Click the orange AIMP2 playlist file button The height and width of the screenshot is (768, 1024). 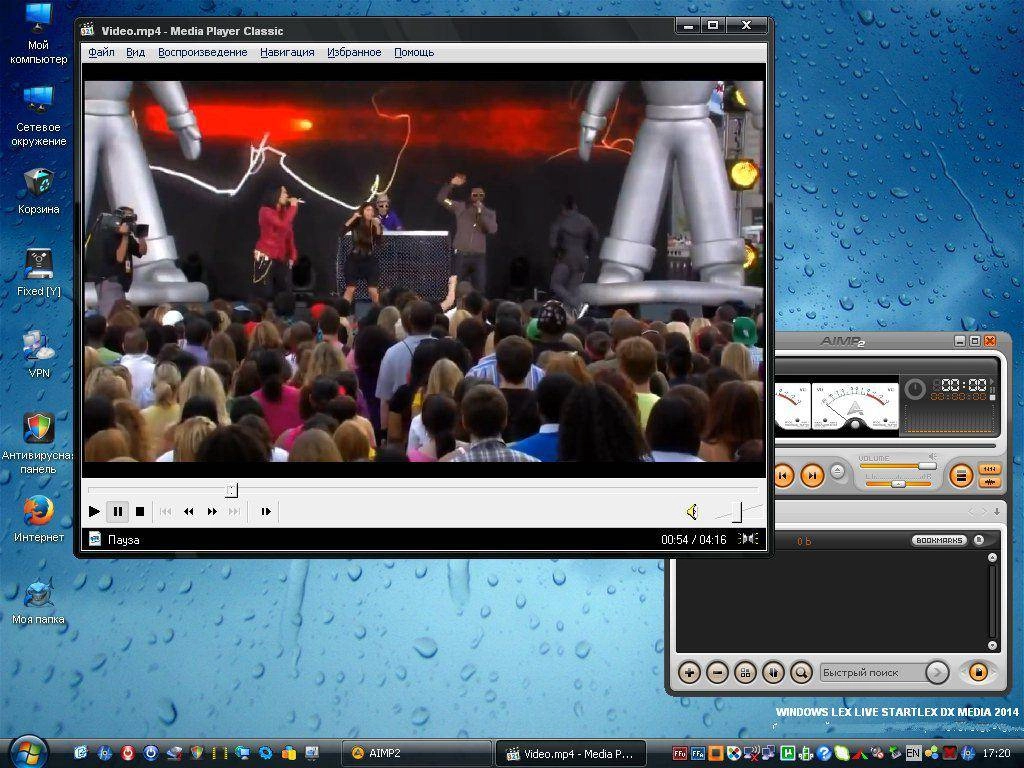(x=978, y=672)
